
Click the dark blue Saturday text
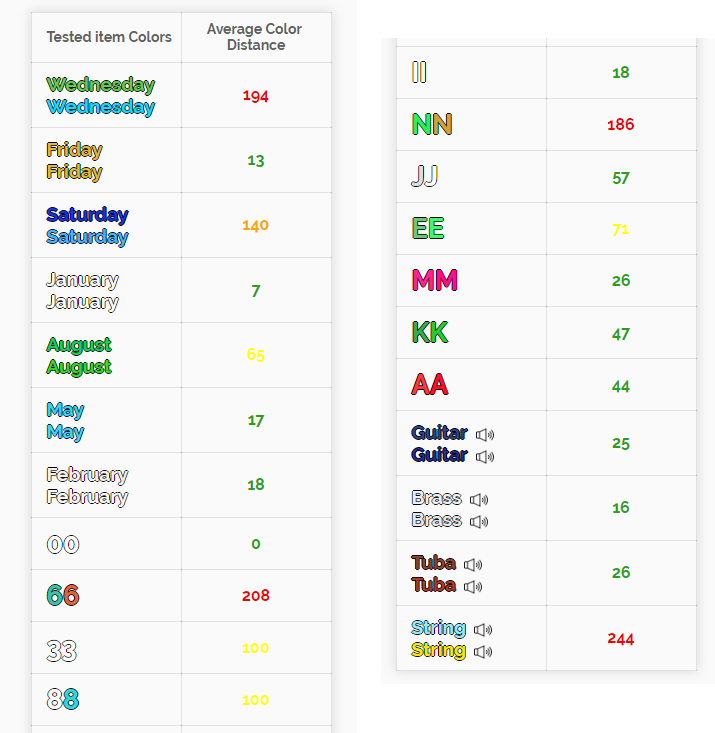87,215
